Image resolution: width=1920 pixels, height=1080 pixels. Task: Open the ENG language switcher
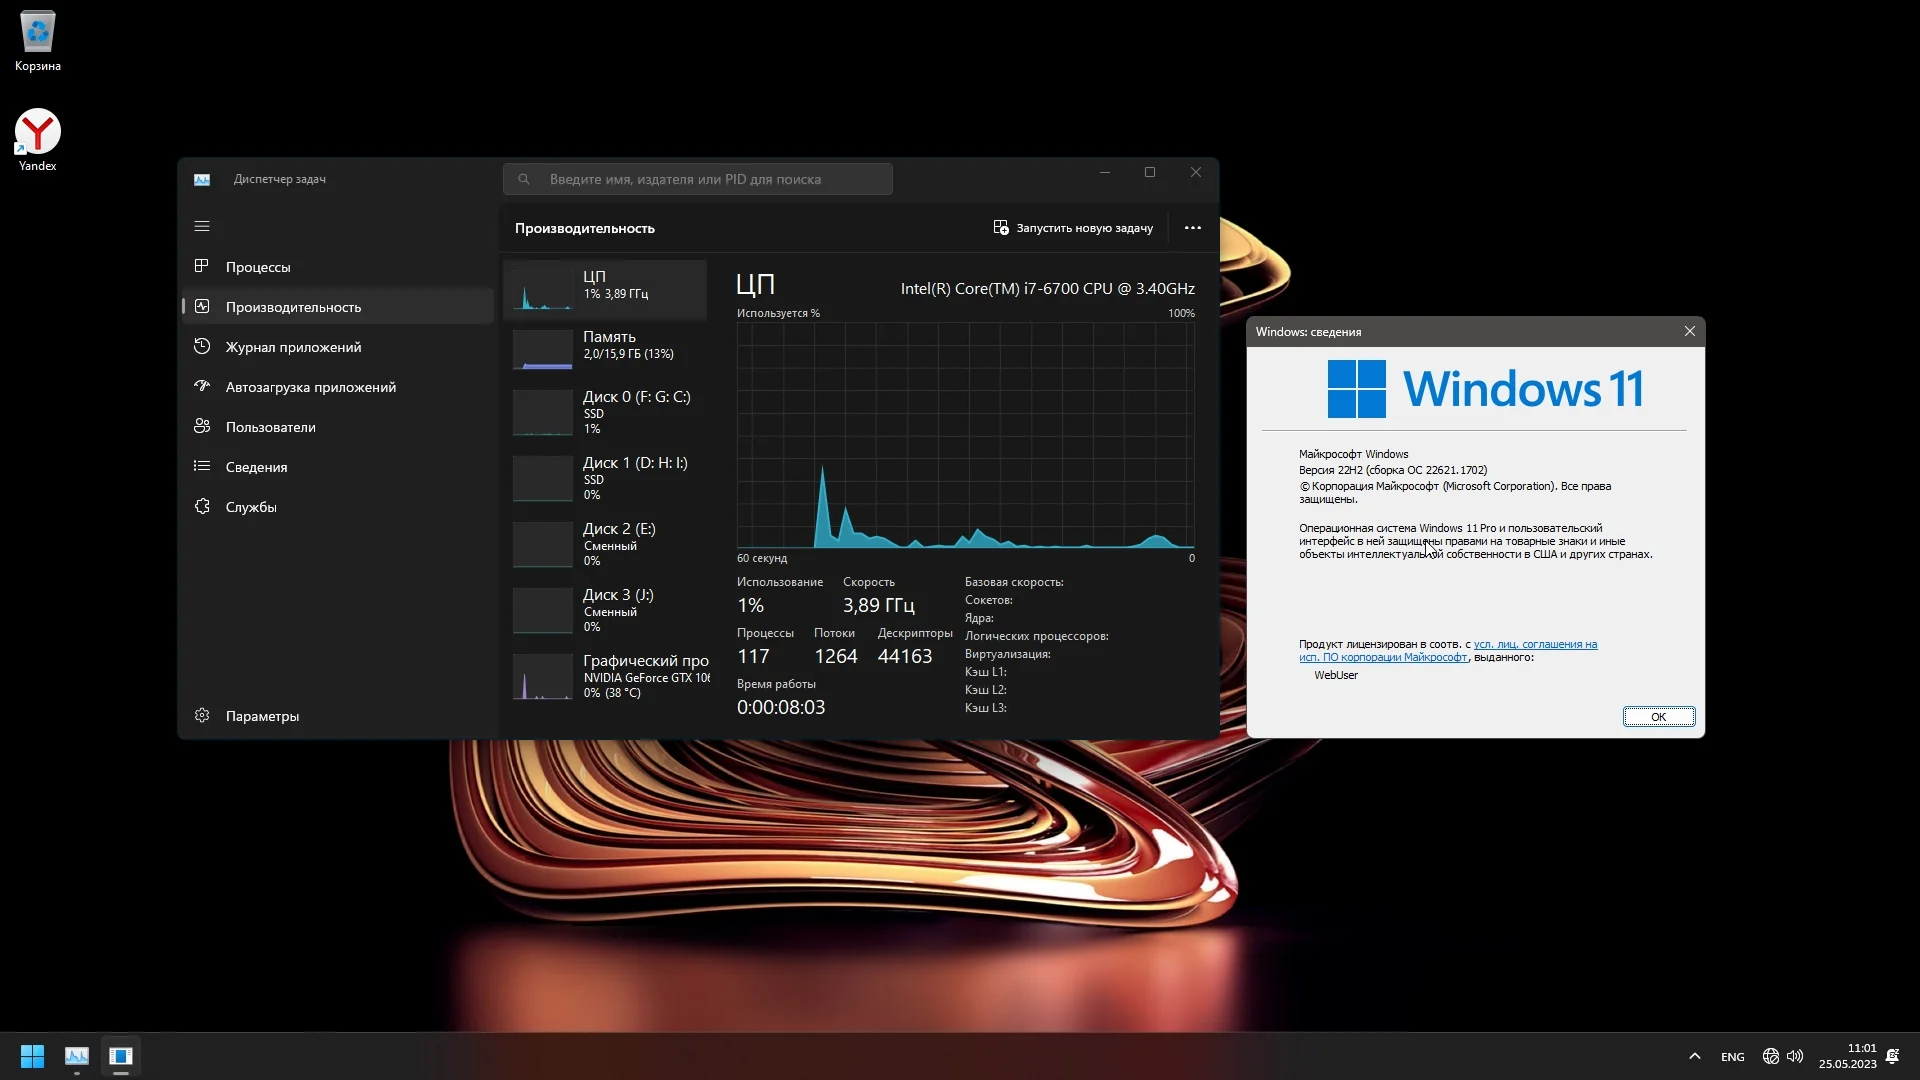[x=1732, y=1057]
